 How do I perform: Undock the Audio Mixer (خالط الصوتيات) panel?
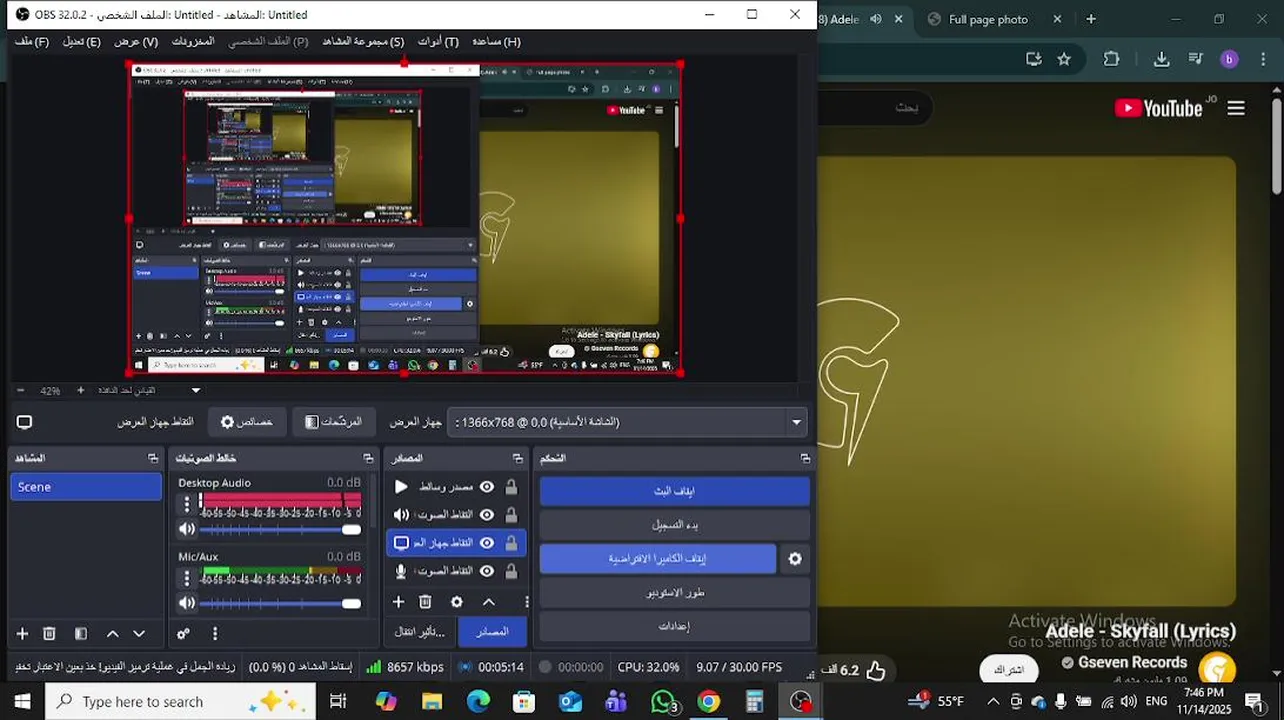click(x=368, y=458)
